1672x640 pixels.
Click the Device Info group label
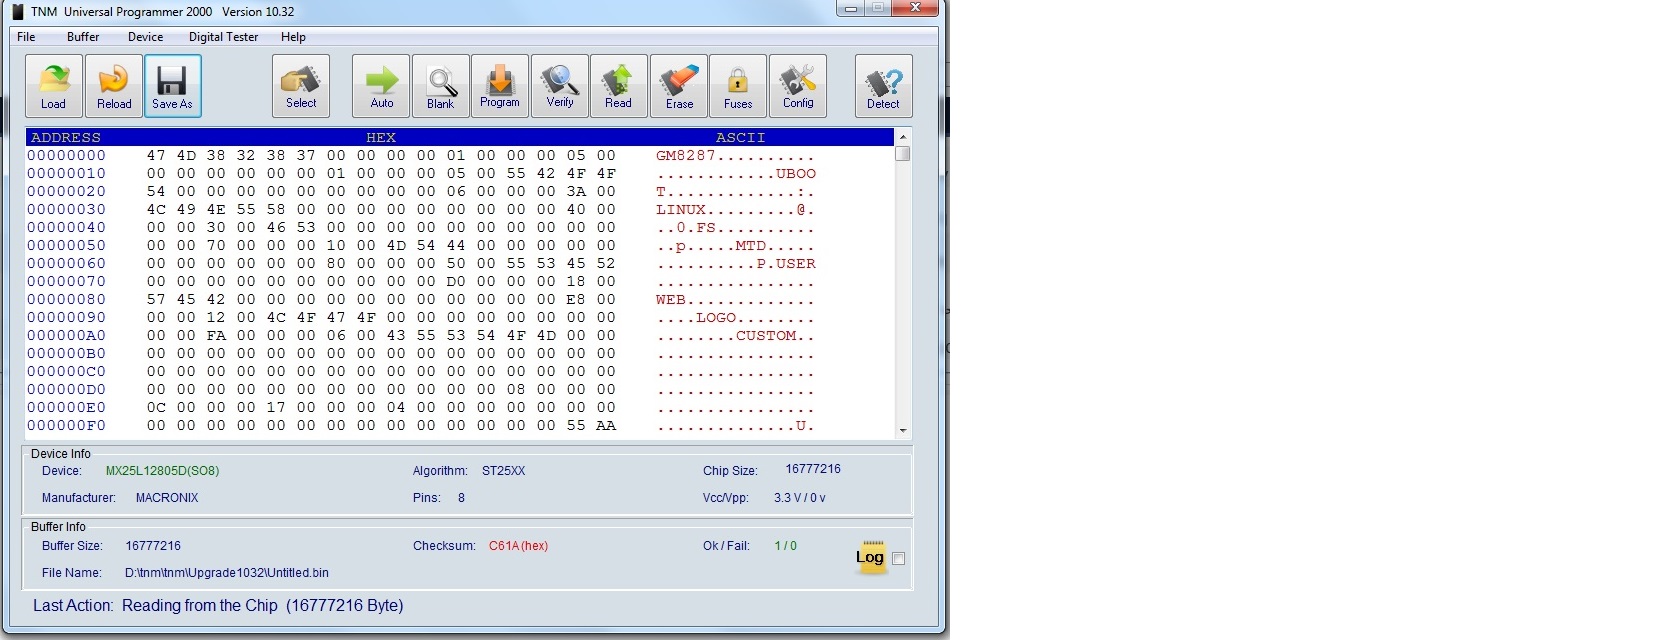[60, 454]
